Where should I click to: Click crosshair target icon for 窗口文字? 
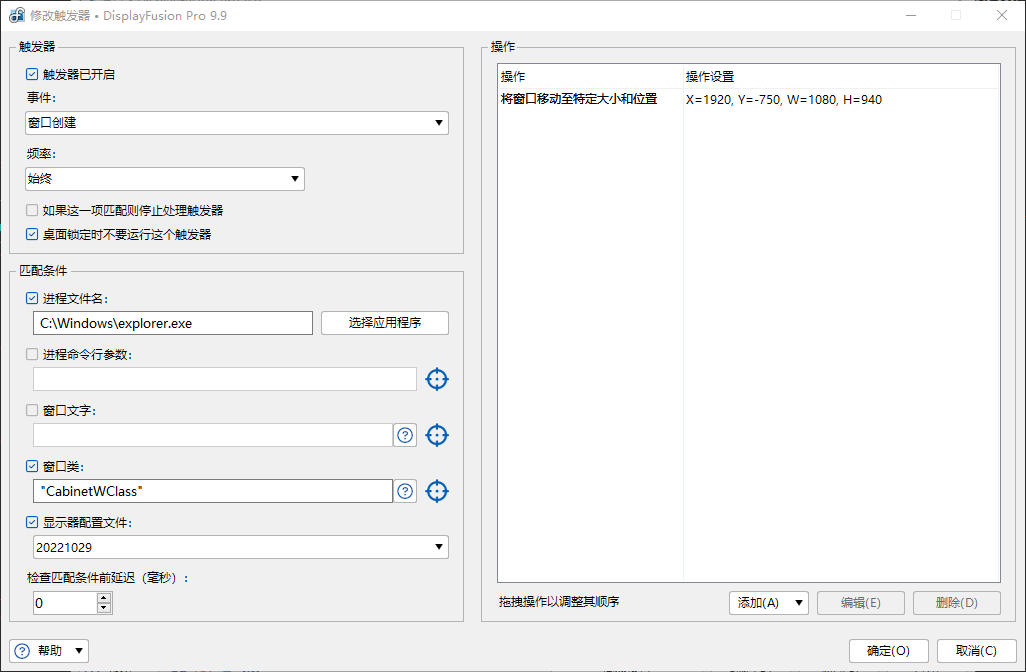tap(437, 435)
